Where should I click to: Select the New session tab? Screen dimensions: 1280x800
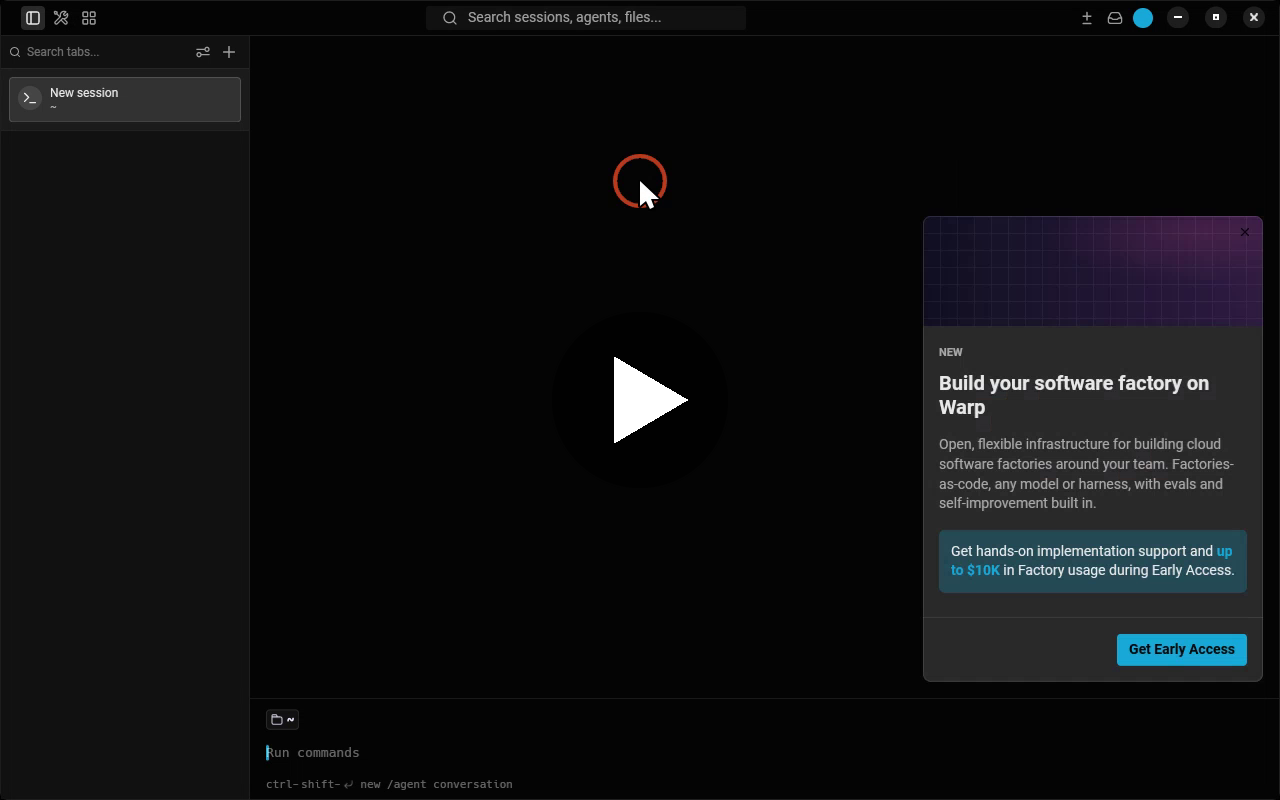pos(125,99)
